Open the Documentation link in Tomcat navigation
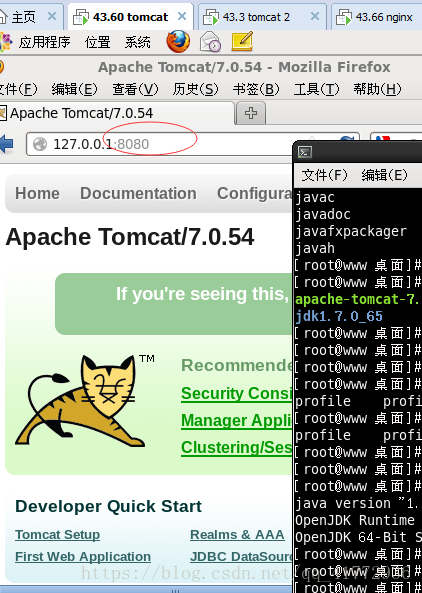The height and width of the screenshot is (593, 422). 138,194
